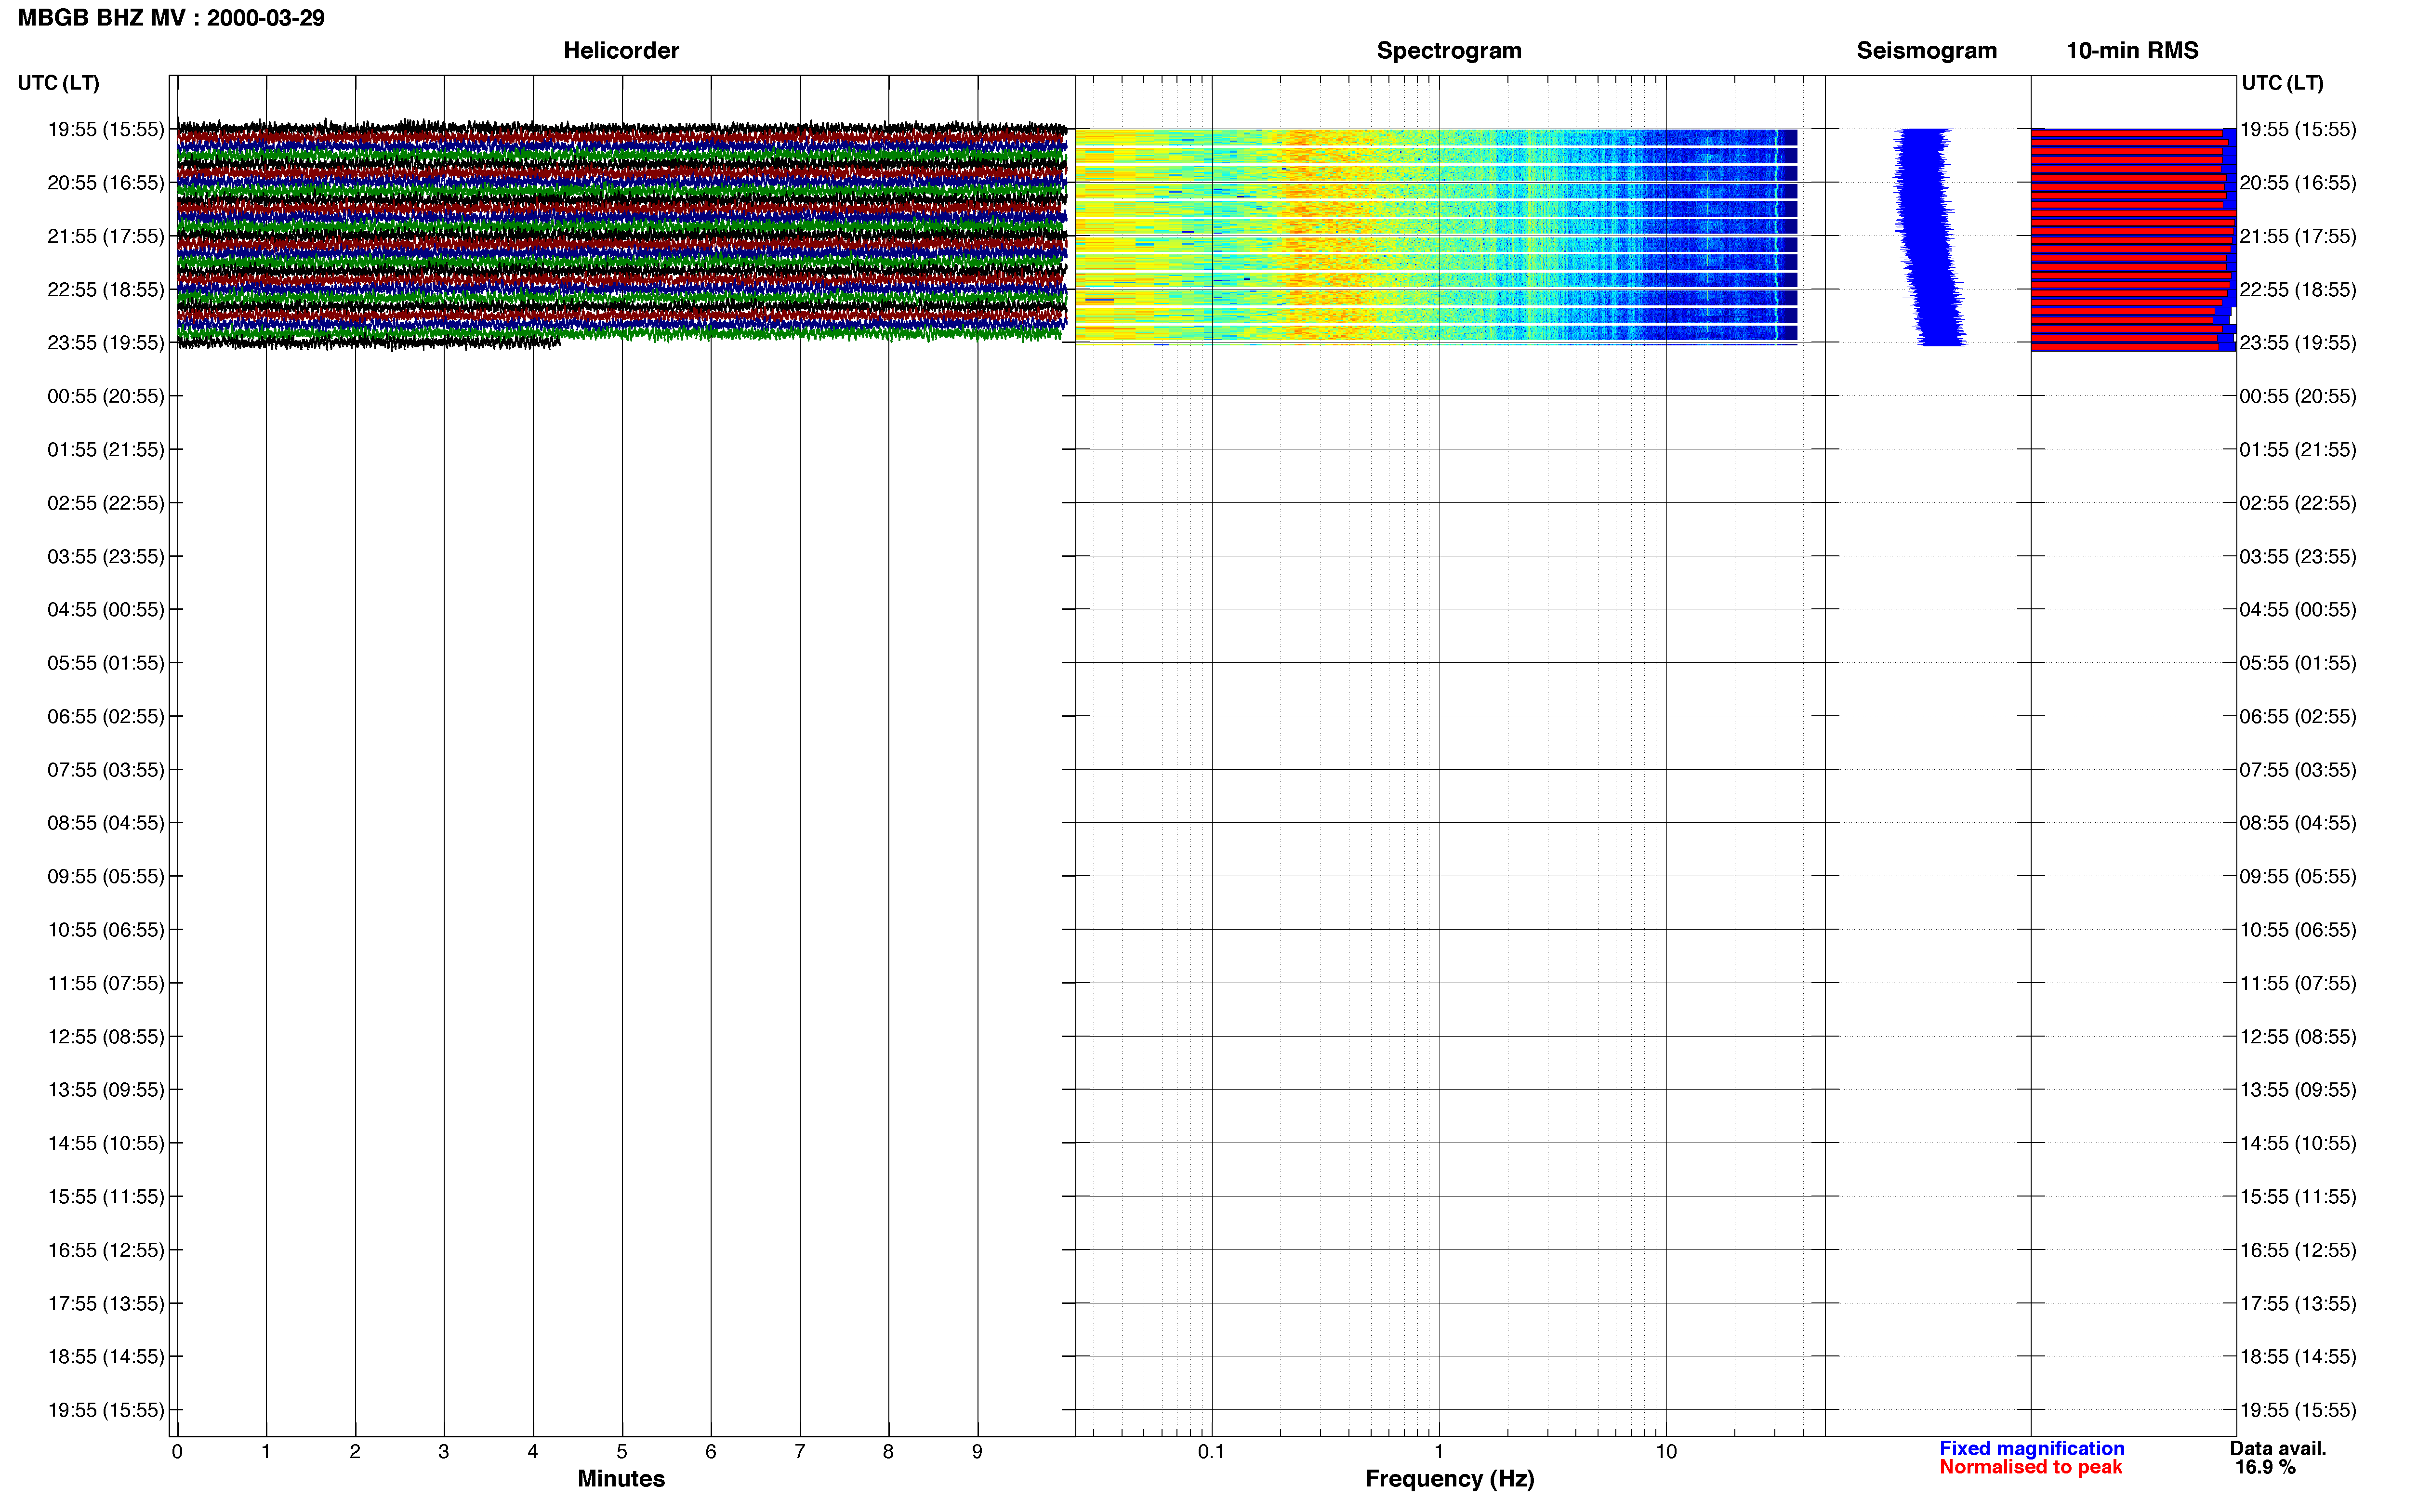Click tick '4' on the Minutes axis

point(533,1451)
